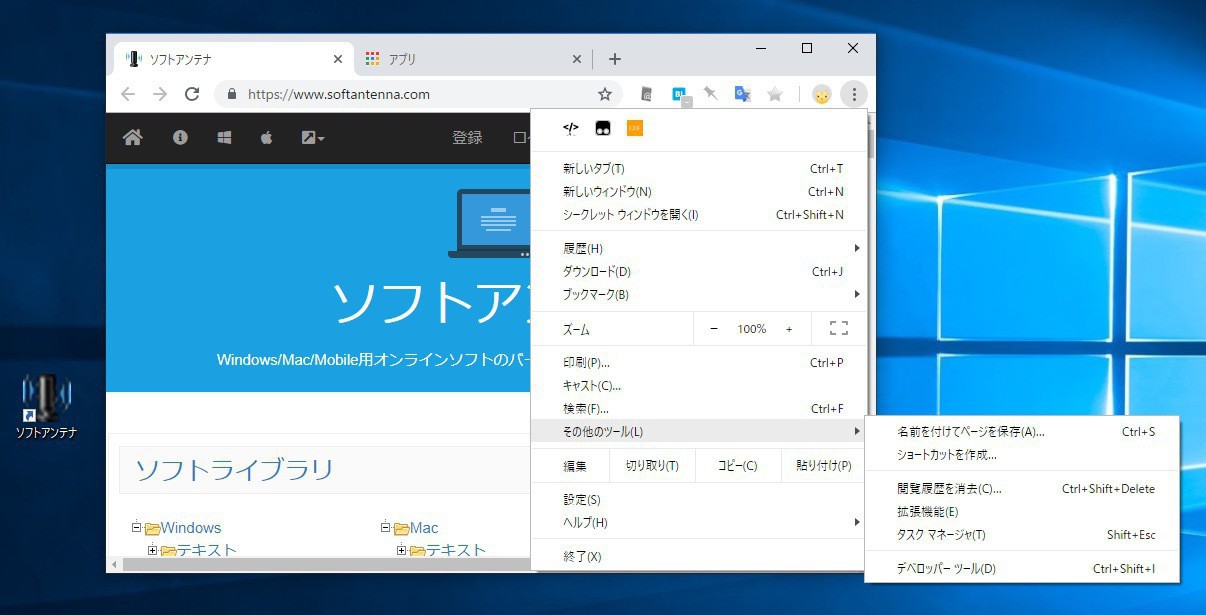Click the Windows logo icon on navbar
The image size is (1206, 615).
[224, 138]
